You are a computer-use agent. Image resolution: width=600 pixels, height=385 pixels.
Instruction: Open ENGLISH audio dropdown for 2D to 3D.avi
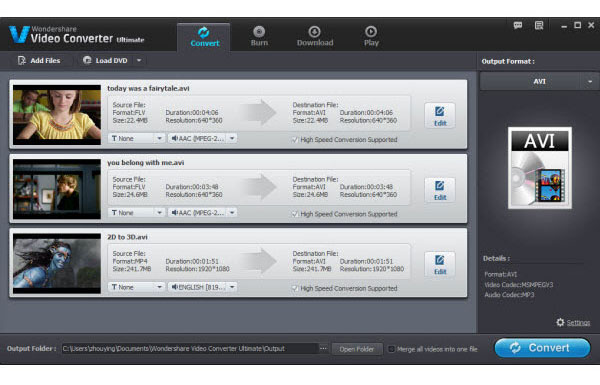point(202,287)
